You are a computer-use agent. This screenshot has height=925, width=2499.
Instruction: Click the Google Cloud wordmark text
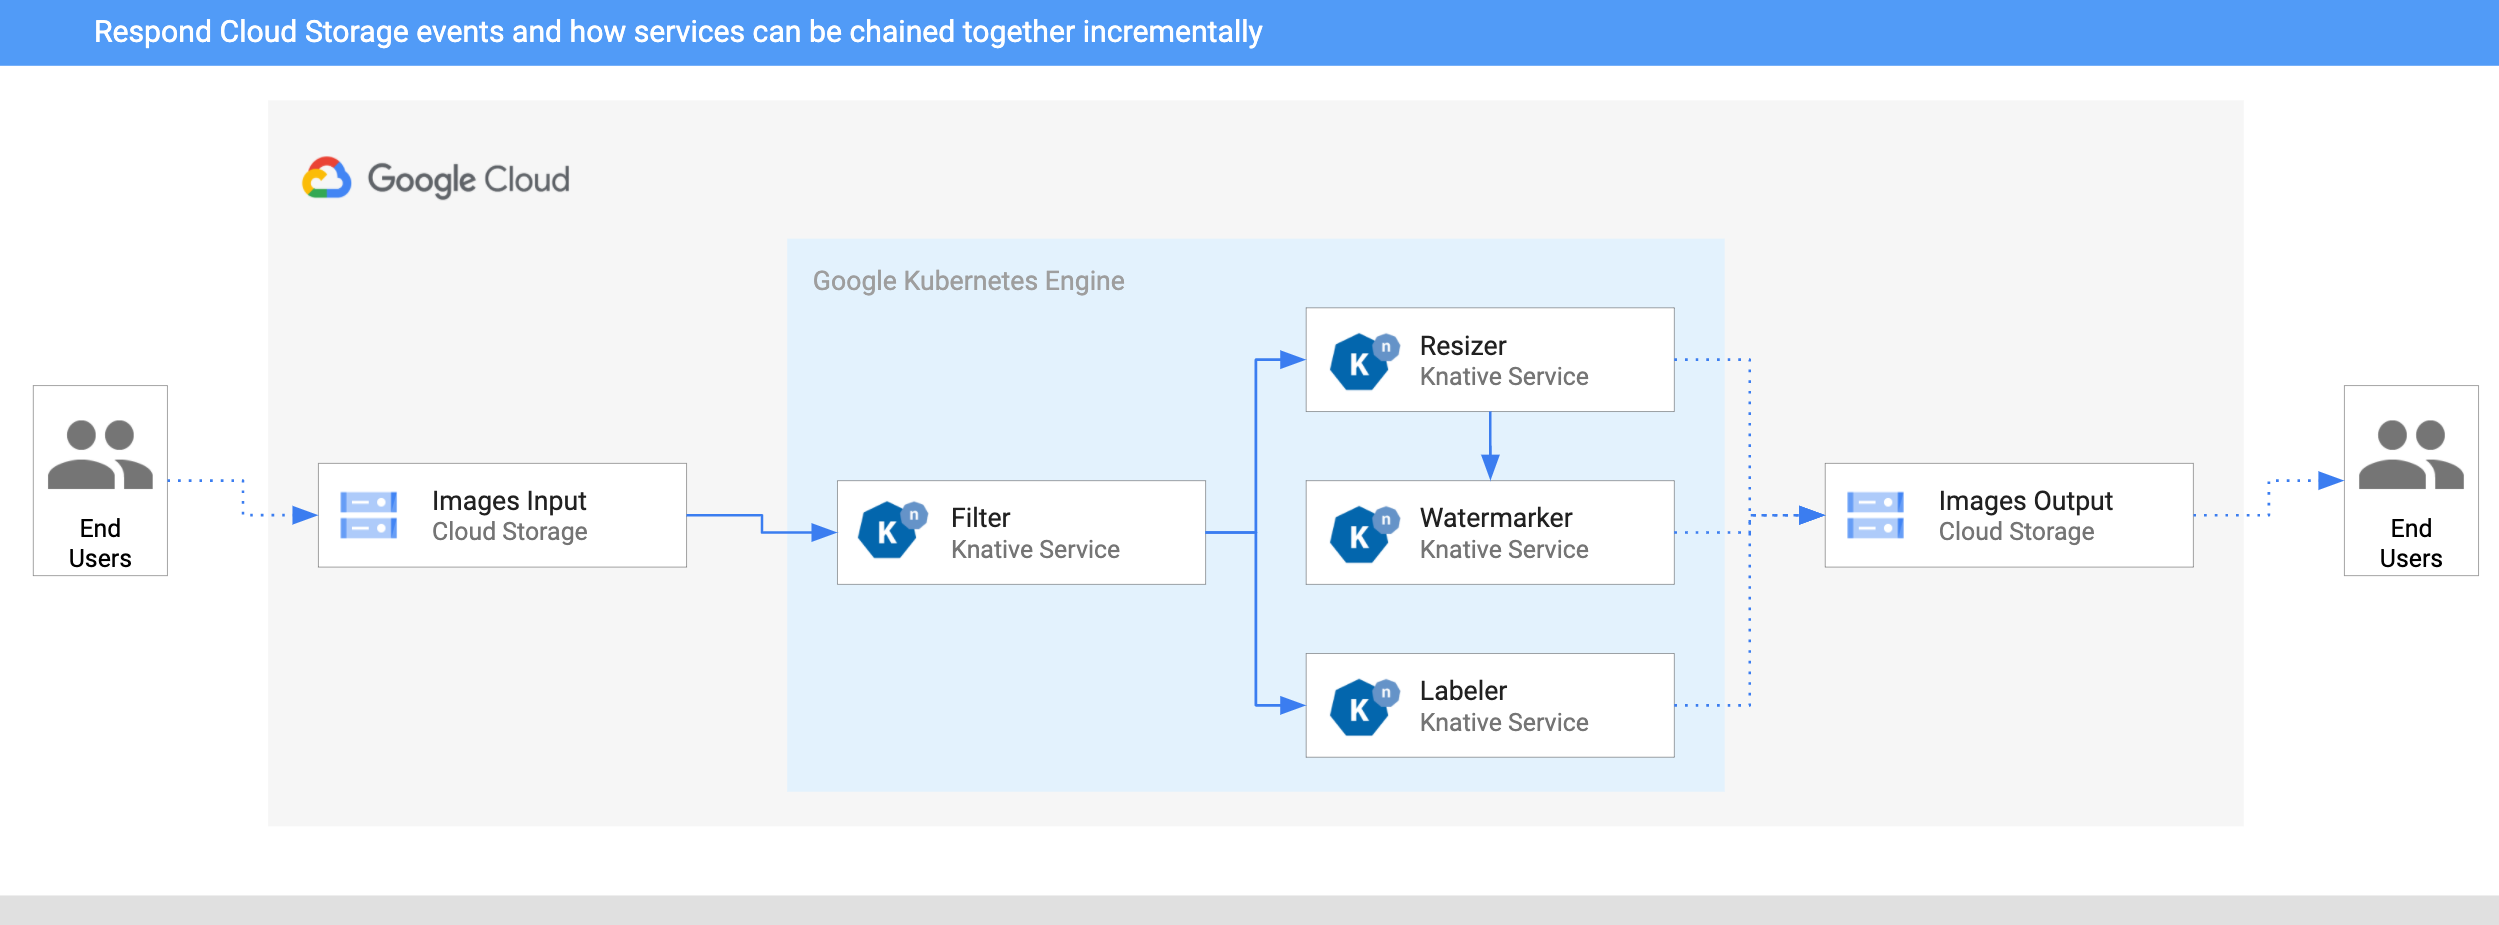[468, 179]
